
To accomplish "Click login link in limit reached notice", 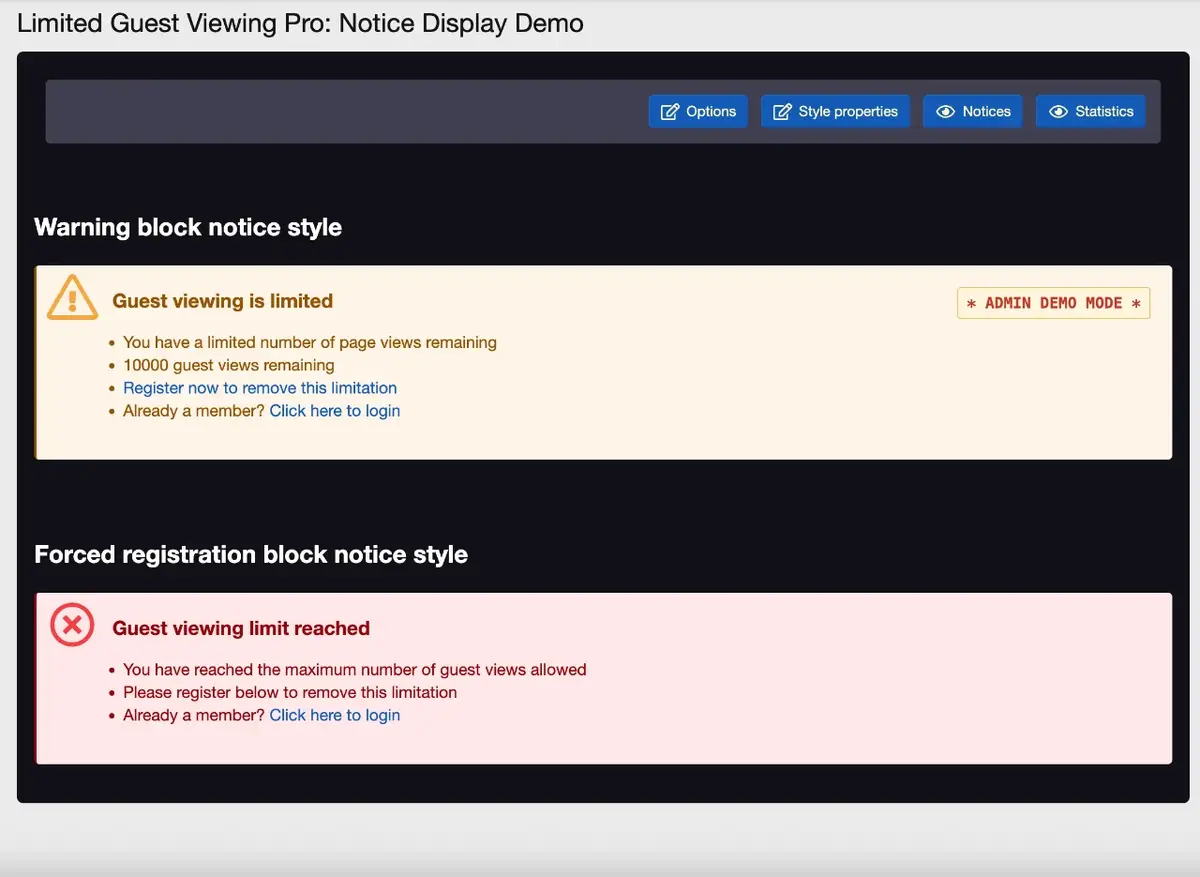I will (x=335, y=715).
